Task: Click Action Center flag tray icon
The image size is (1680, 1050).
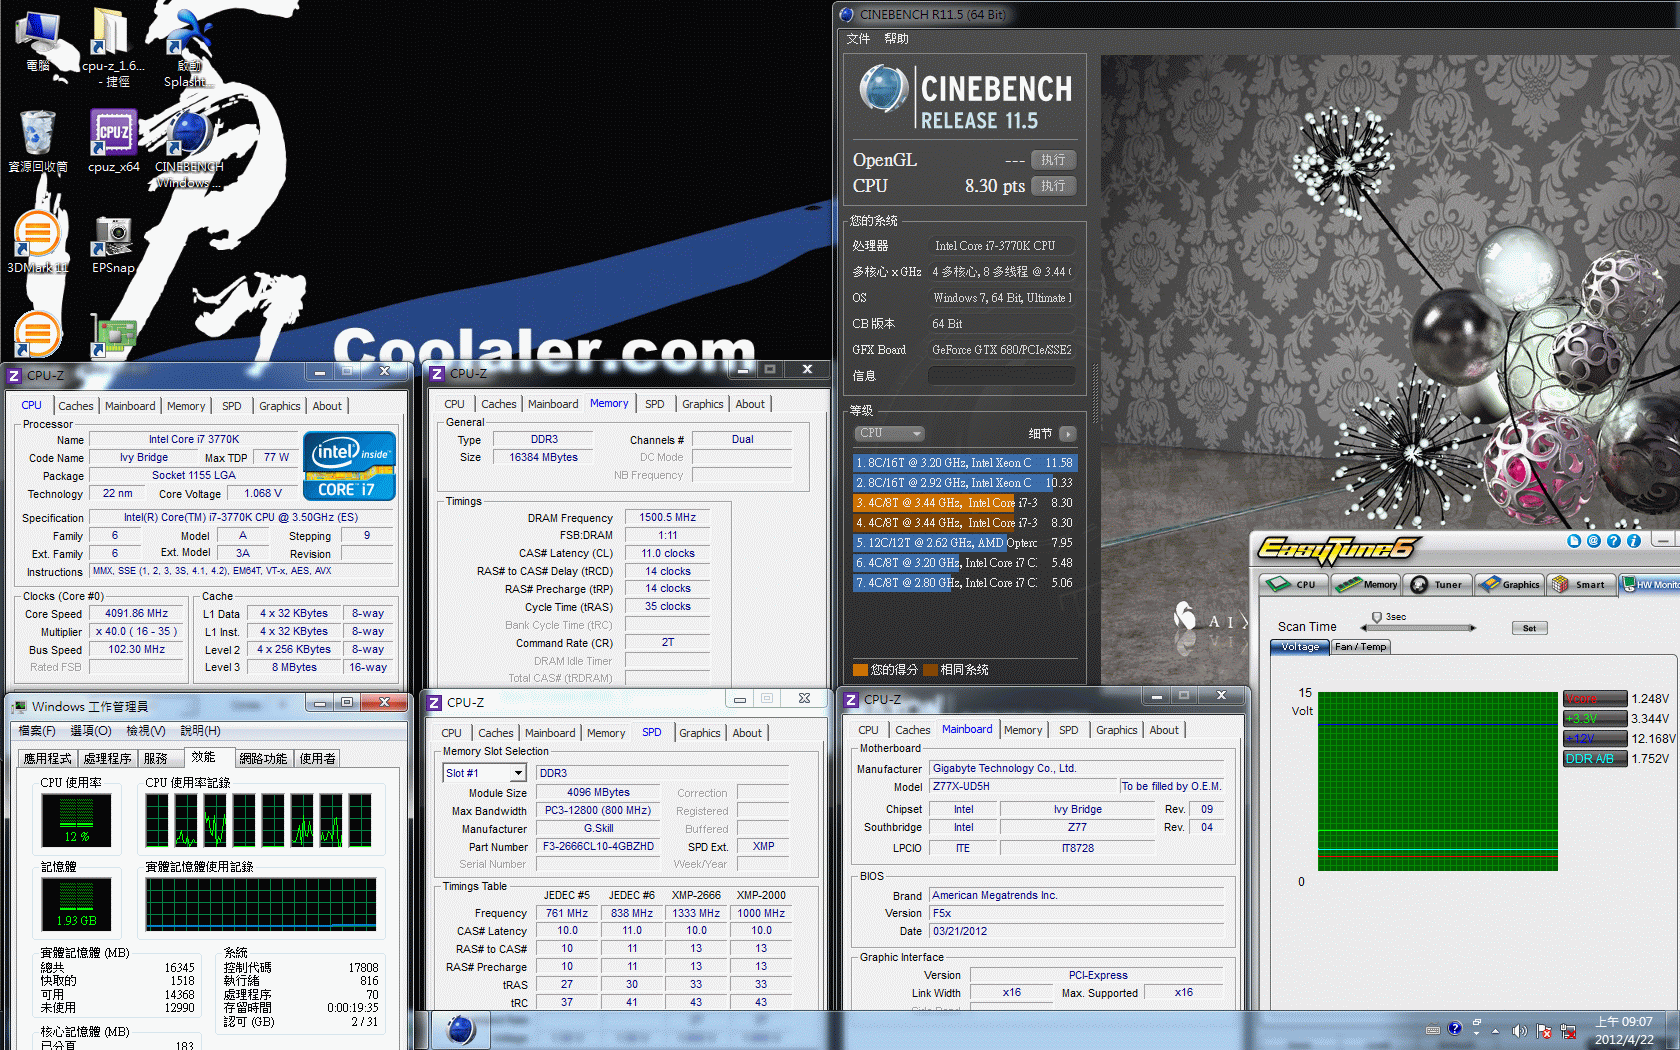Action: 1544,1030
